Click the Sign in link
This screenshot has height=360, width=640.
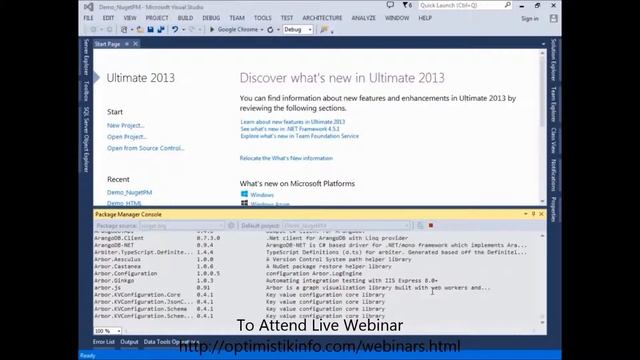530,18
